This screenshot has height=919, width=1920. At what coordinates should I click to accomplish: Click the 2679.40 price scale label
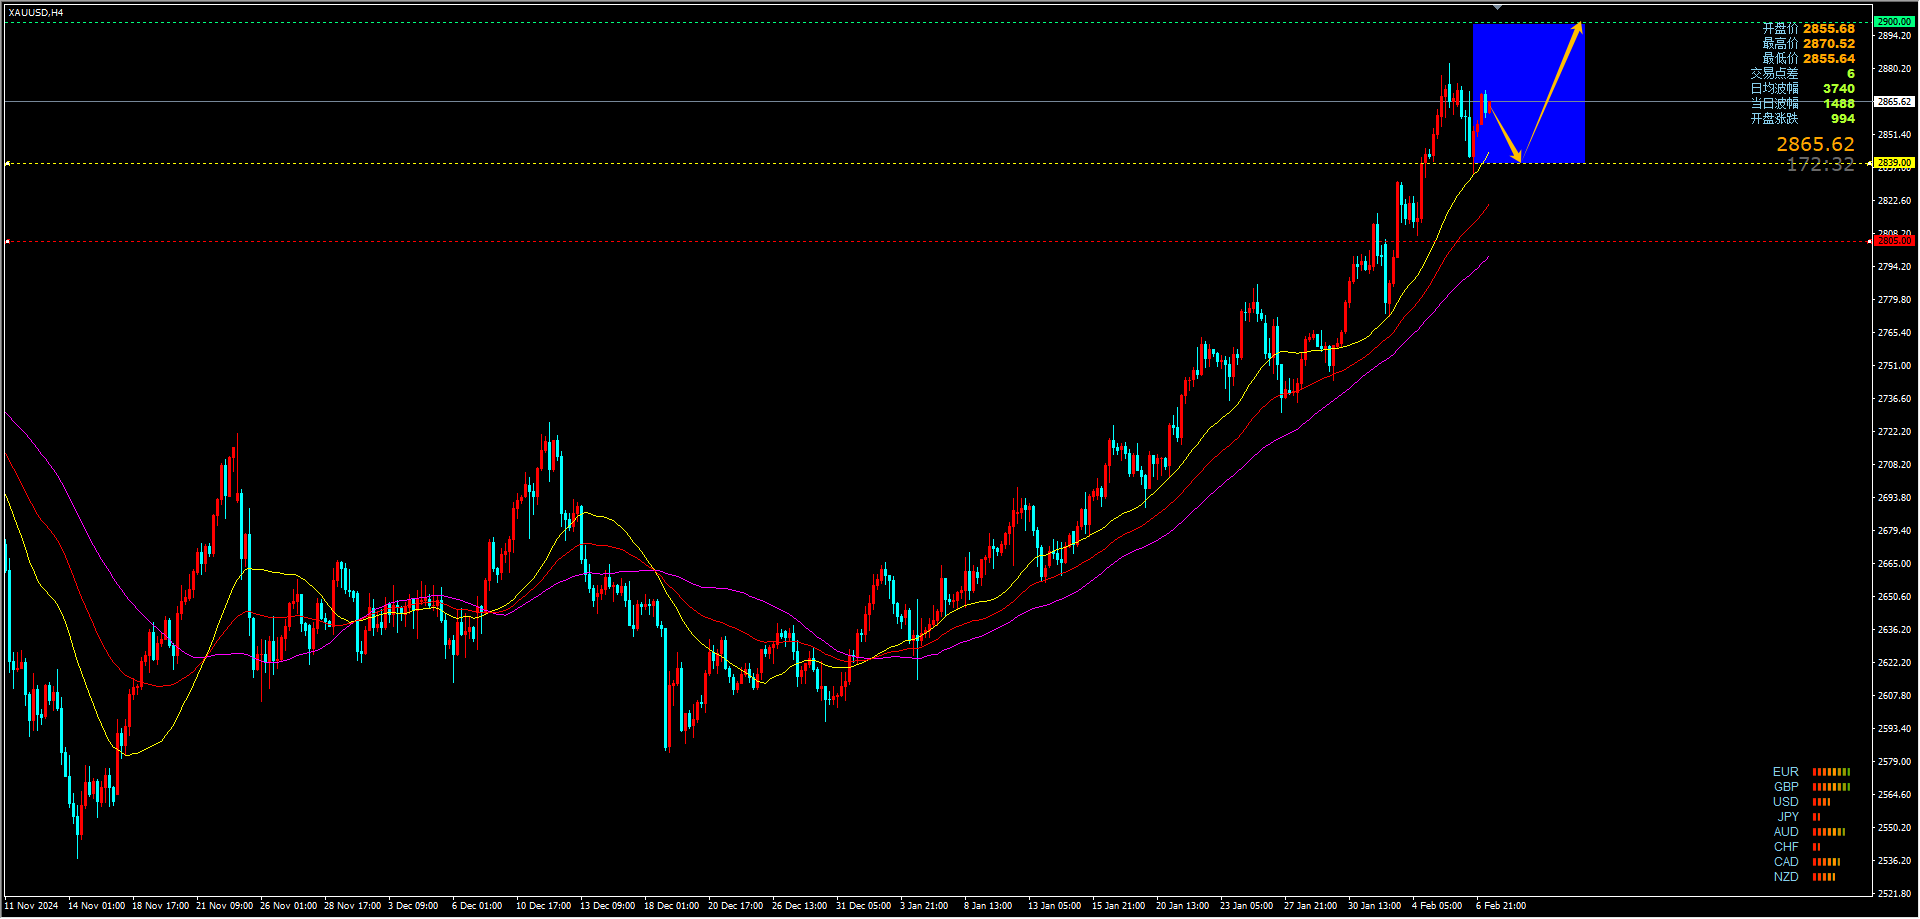pyautogui.click(x=1895, y=531)
